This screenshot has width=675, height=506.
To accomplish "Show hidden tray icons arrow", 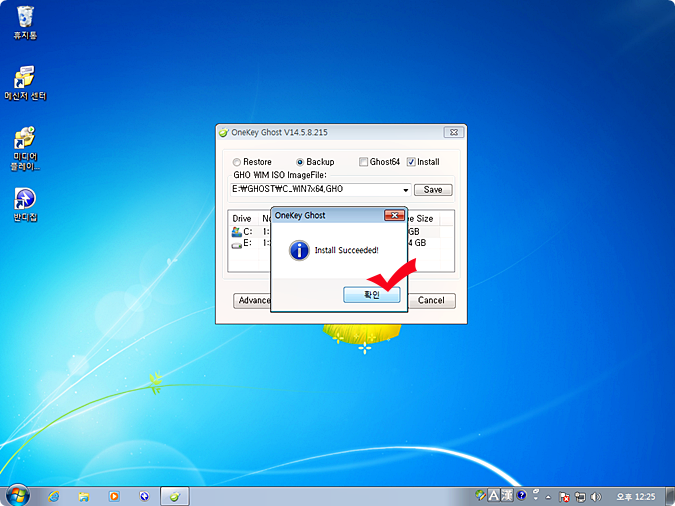I will (x=548, y=497).
